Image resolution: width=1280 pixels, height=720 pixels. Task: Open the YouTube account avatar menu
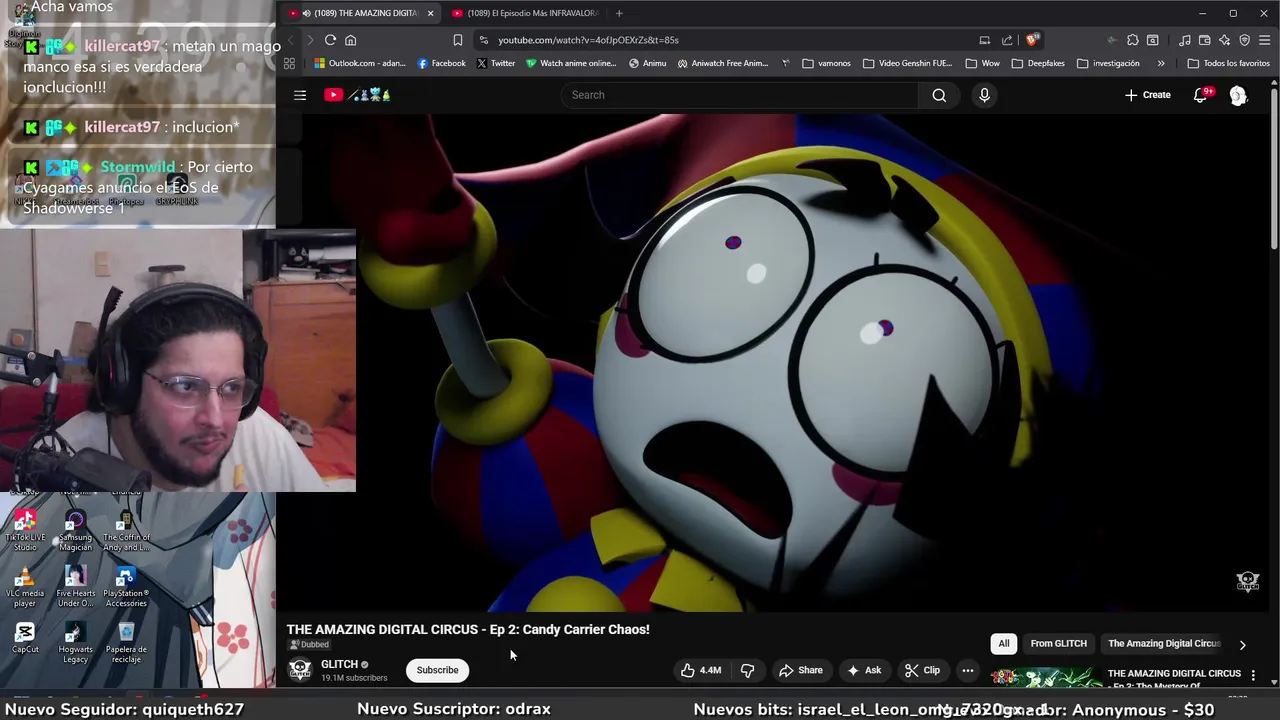click(x=1238, y=95)
